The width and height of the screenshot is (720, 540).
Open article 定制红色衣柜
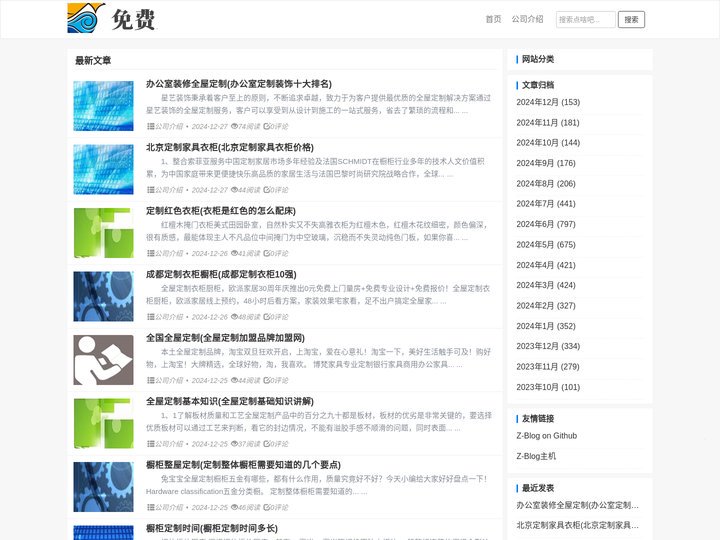[221, 211]
